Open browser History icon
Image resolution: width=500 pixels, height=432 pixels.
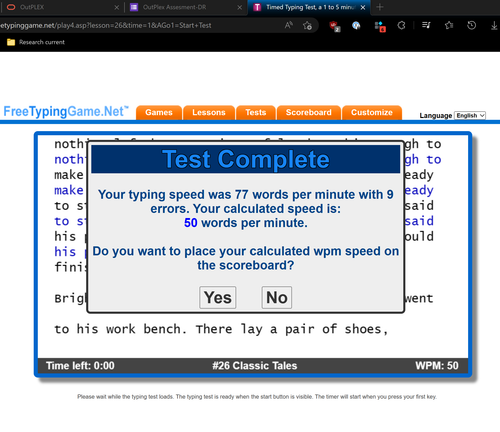click(x=471, y=25)
